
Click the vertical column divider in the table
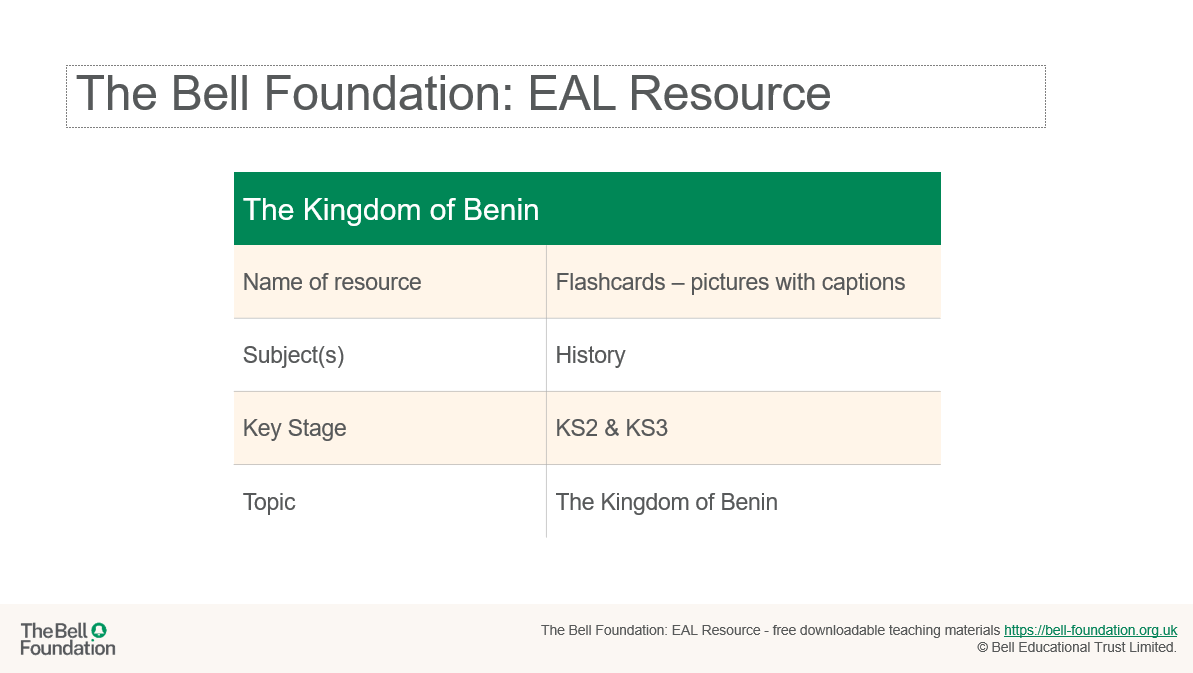546,392
